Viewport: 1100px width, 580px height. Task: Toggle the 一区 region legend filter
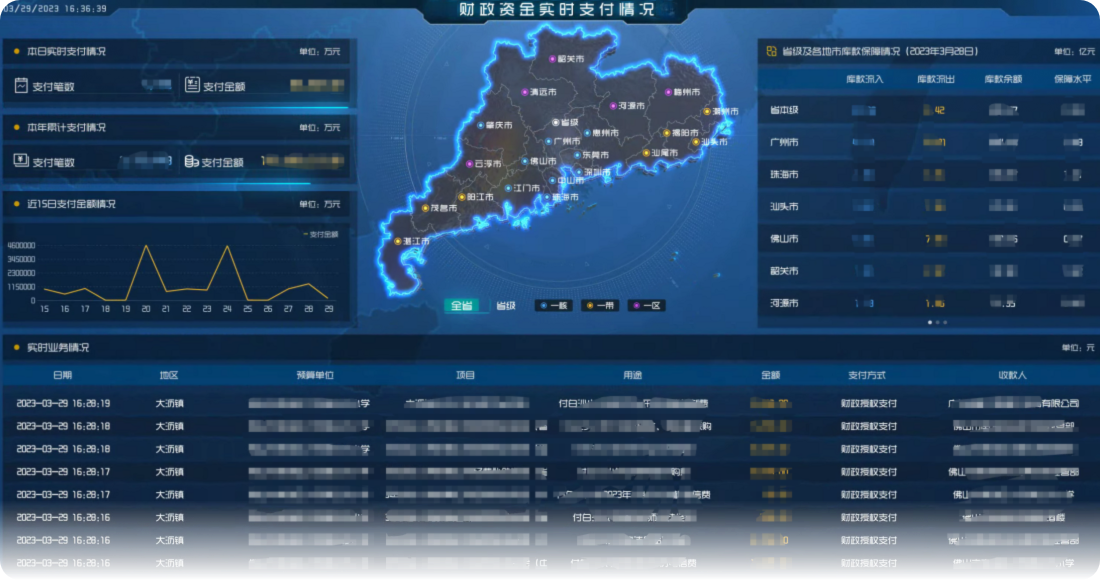[646, 306]
